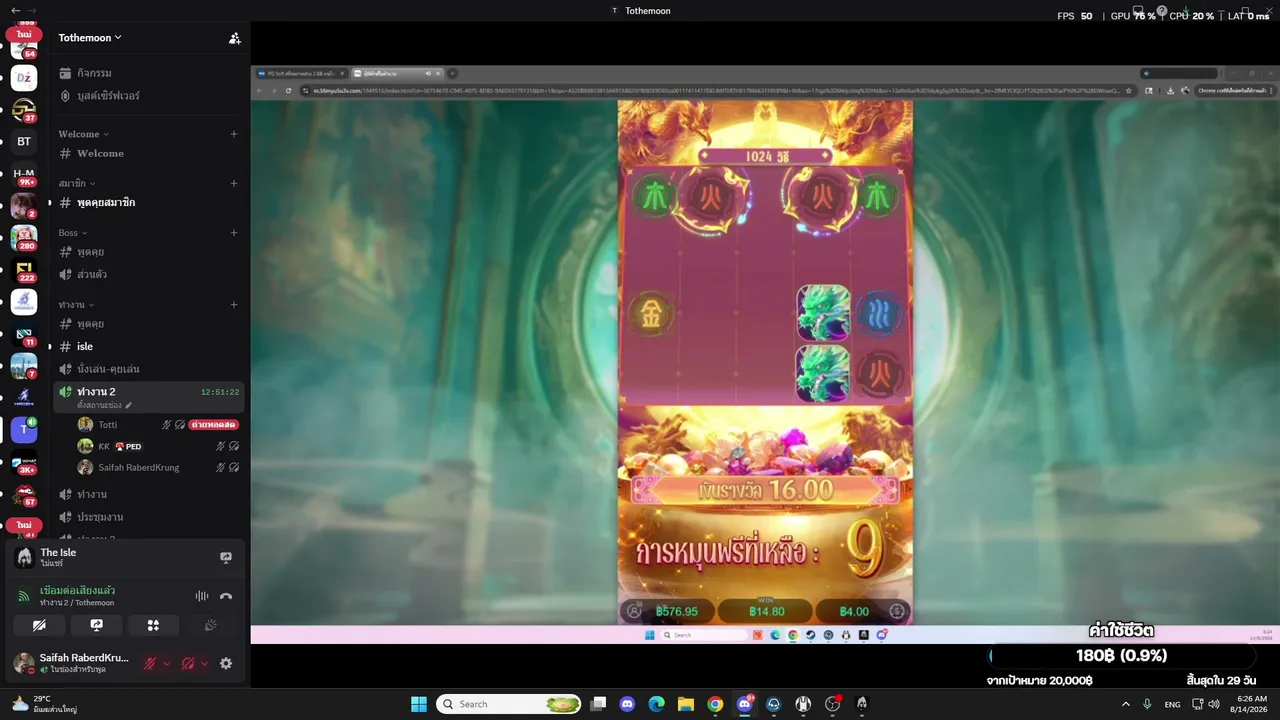The height and width of the screenshot is (720, 1280).
Task: Edit the channel status pencil icon
Action: pos(129,405)
